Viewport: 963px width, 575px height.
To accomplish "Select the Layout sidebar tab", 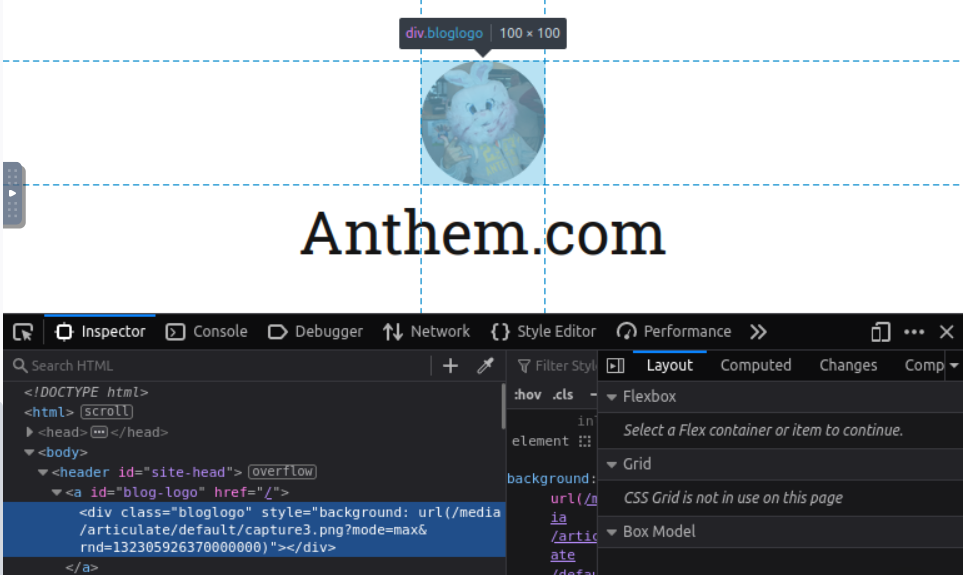I will click(669, 366).
